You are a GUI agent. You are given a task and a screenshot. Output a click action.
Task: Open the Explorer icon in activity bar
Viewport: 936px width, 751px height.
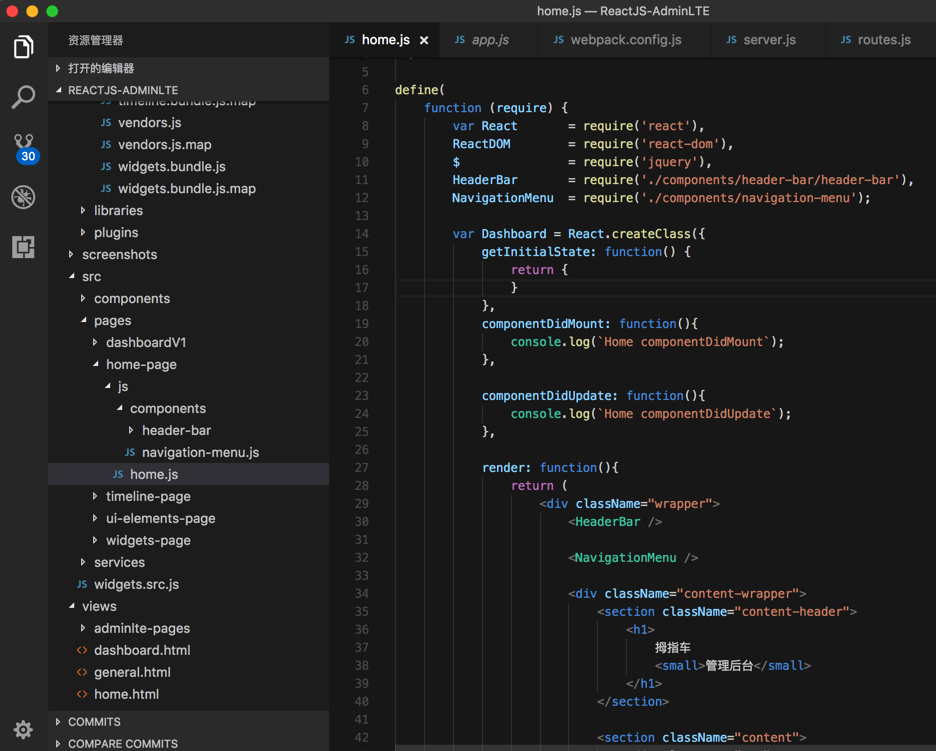23,47
